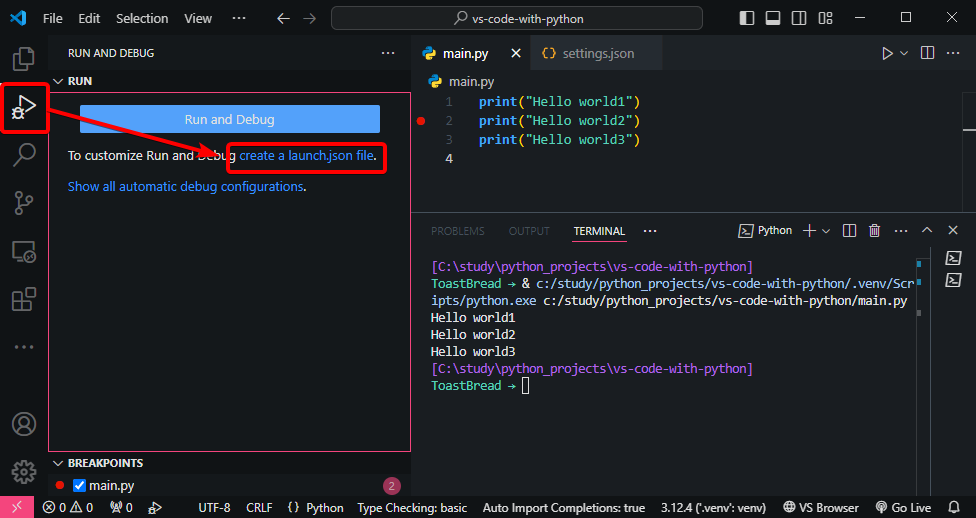Viewport: 976px width, 518px height.
Task: Open the Accounts menu icon
Action: 24,424
